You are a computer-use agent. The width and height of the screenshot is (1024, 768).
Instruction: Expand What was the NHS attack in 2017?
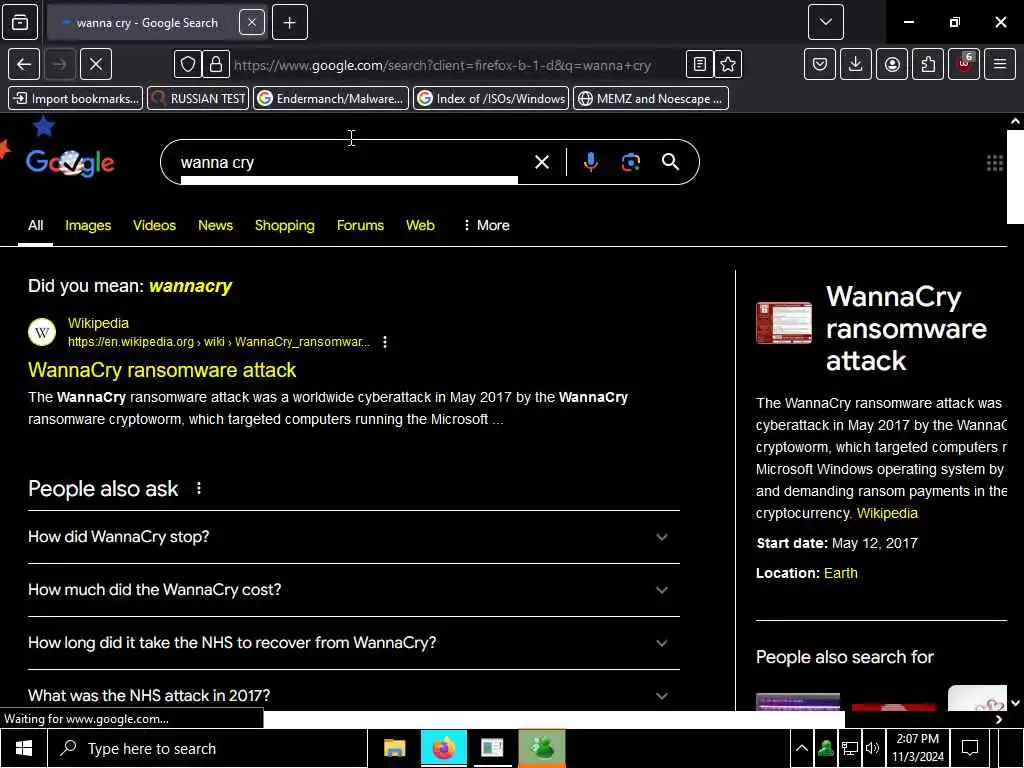(354, 695)
